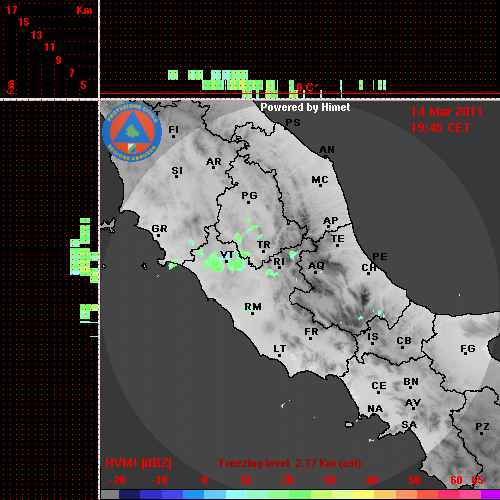Click the PG city label
The height and width of the screenshot is (500, 500).
[249, 195]
